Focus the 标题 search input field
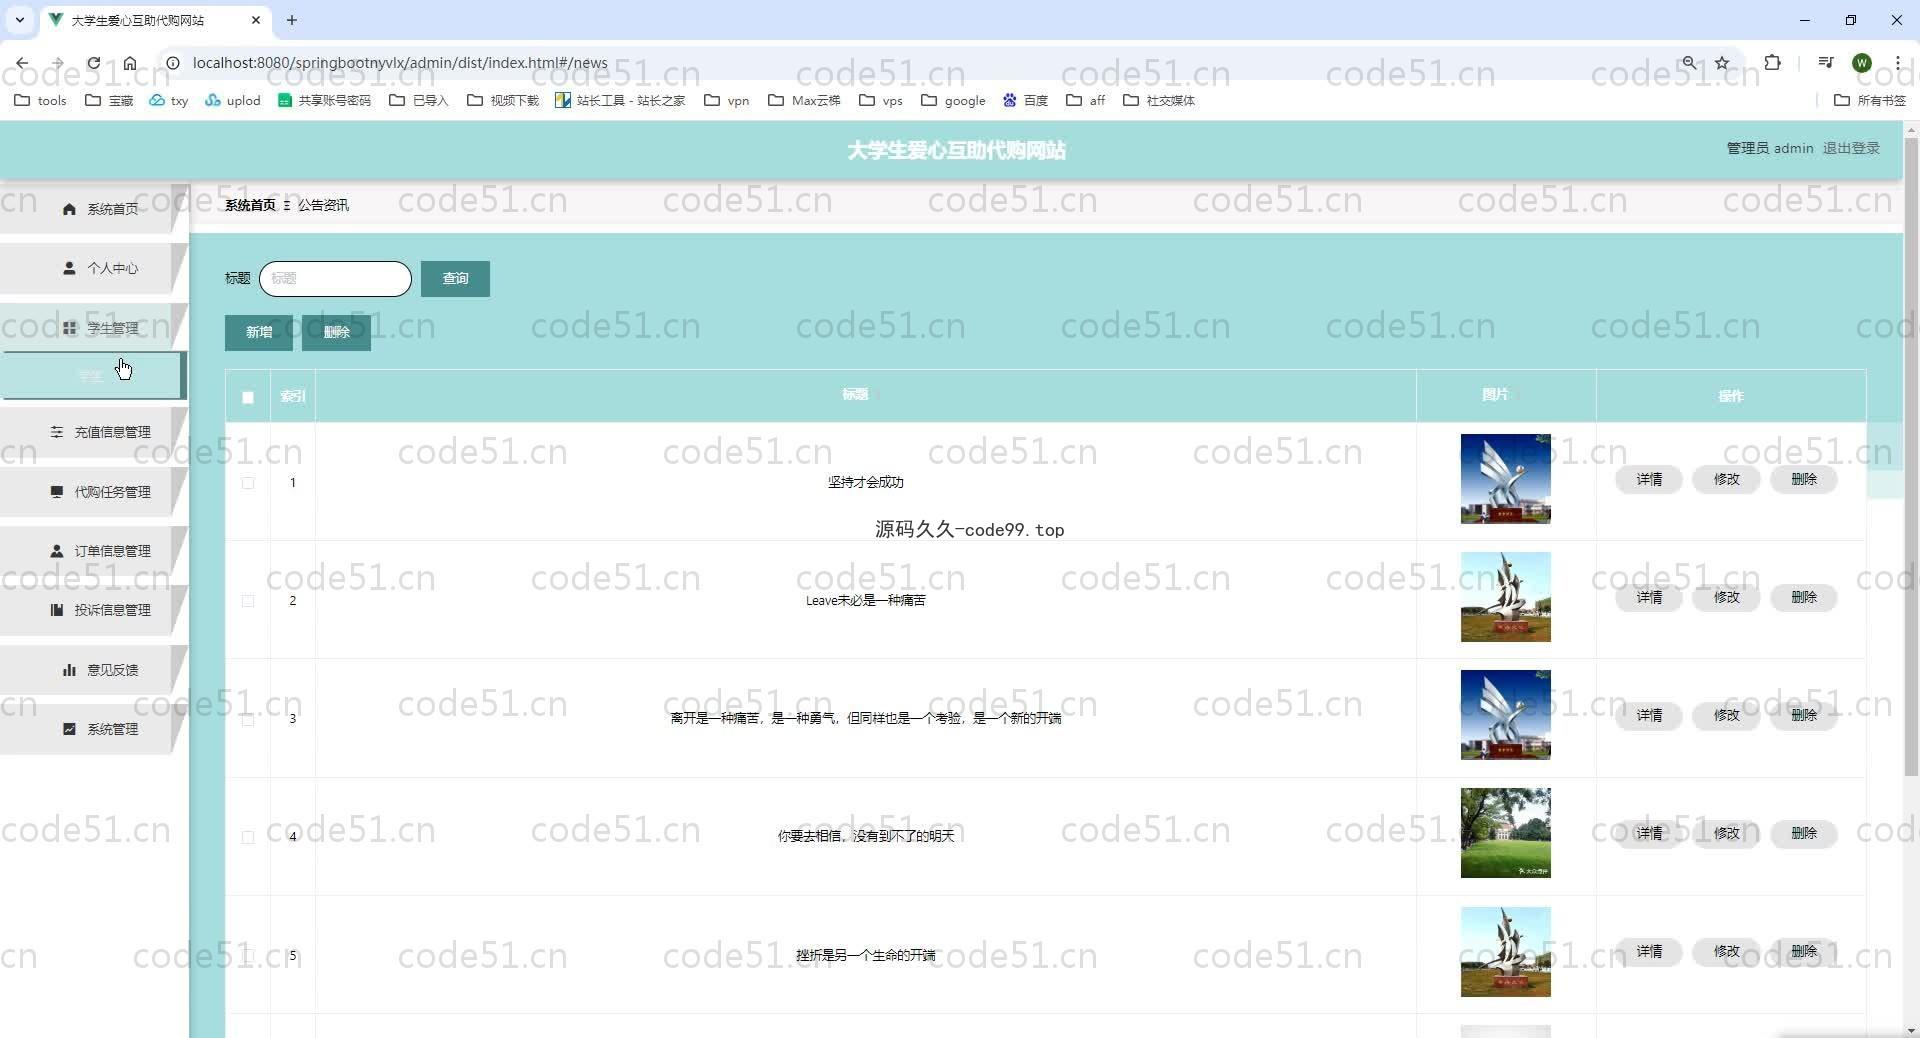This screenshot has height=1038, width=1920. pos(335,279)
